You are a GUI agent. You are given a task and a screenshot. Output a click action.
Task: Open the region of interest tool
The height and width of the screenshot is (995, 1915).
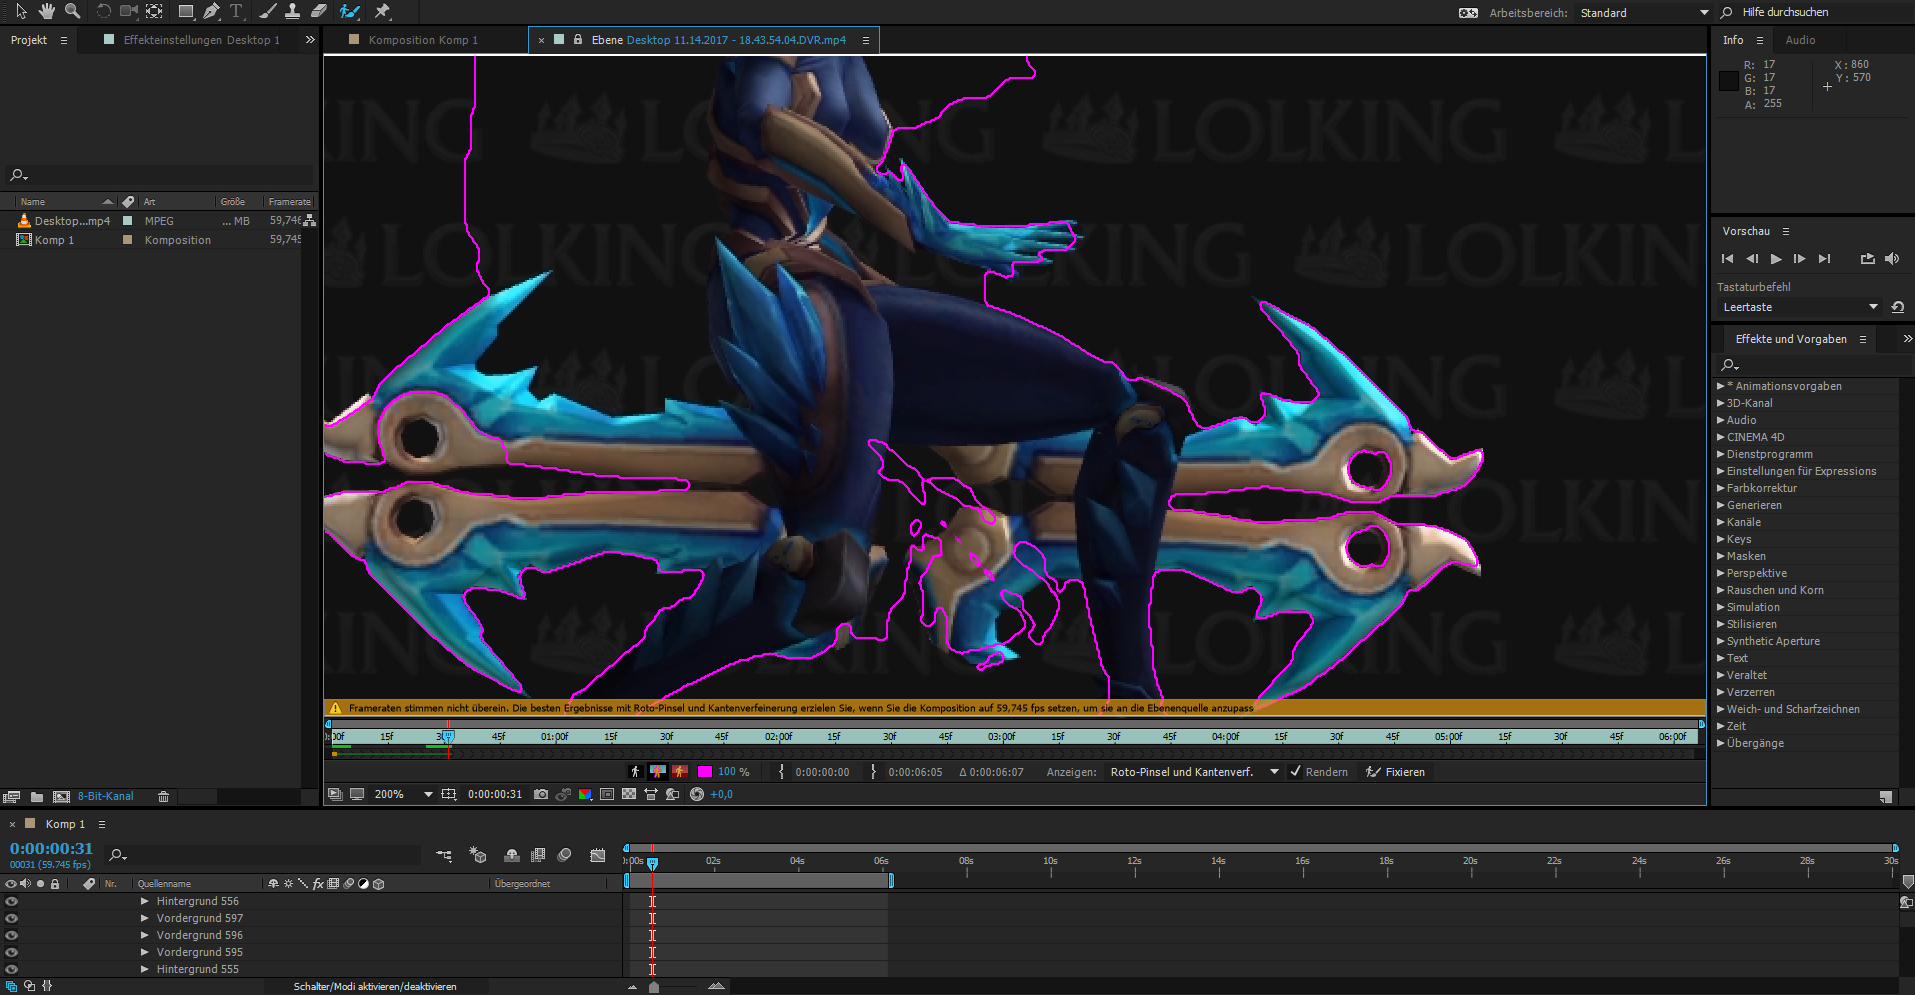[607, 794]
